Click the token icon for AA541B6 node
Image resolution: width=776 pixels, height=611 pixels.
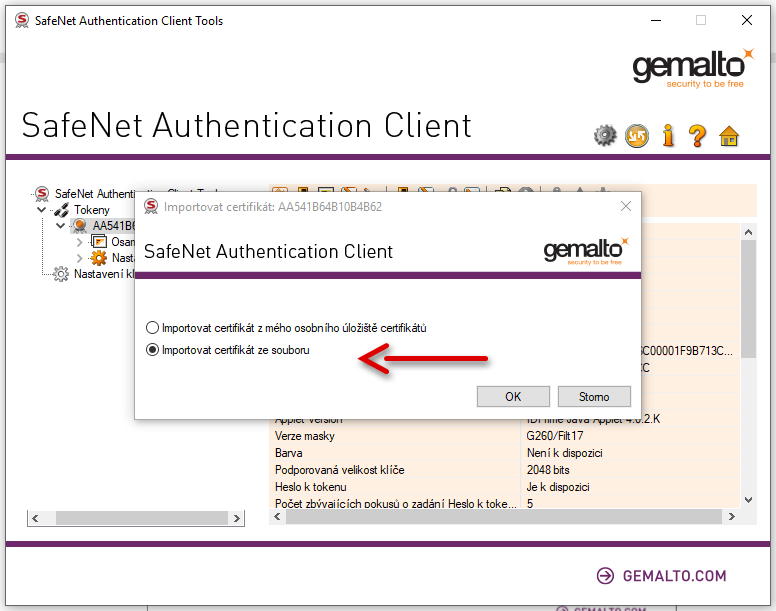79,226
